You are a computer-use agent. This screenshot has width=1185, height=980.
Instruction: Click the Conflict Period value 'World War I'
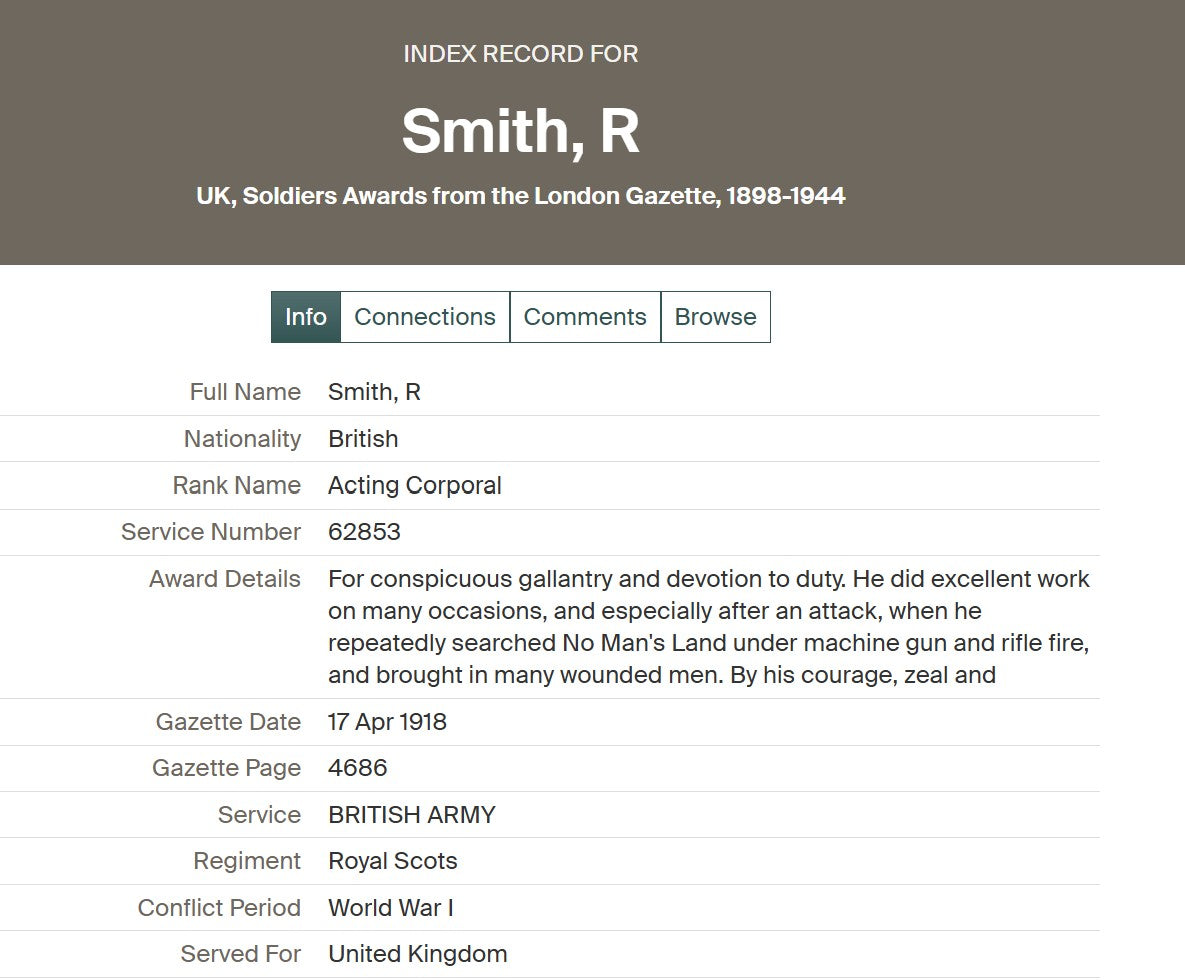[390, 908]
